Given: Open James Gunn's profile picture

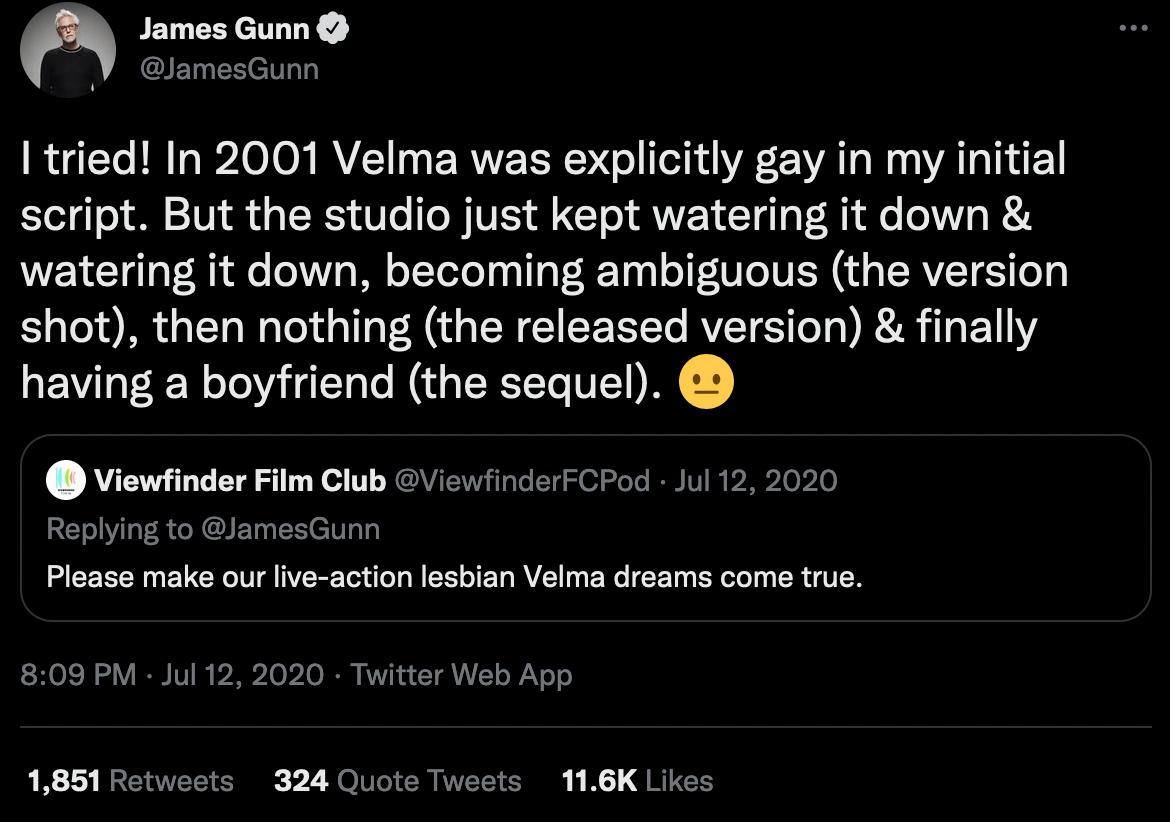Looking at the screenshot, I should tap(67, 50).
